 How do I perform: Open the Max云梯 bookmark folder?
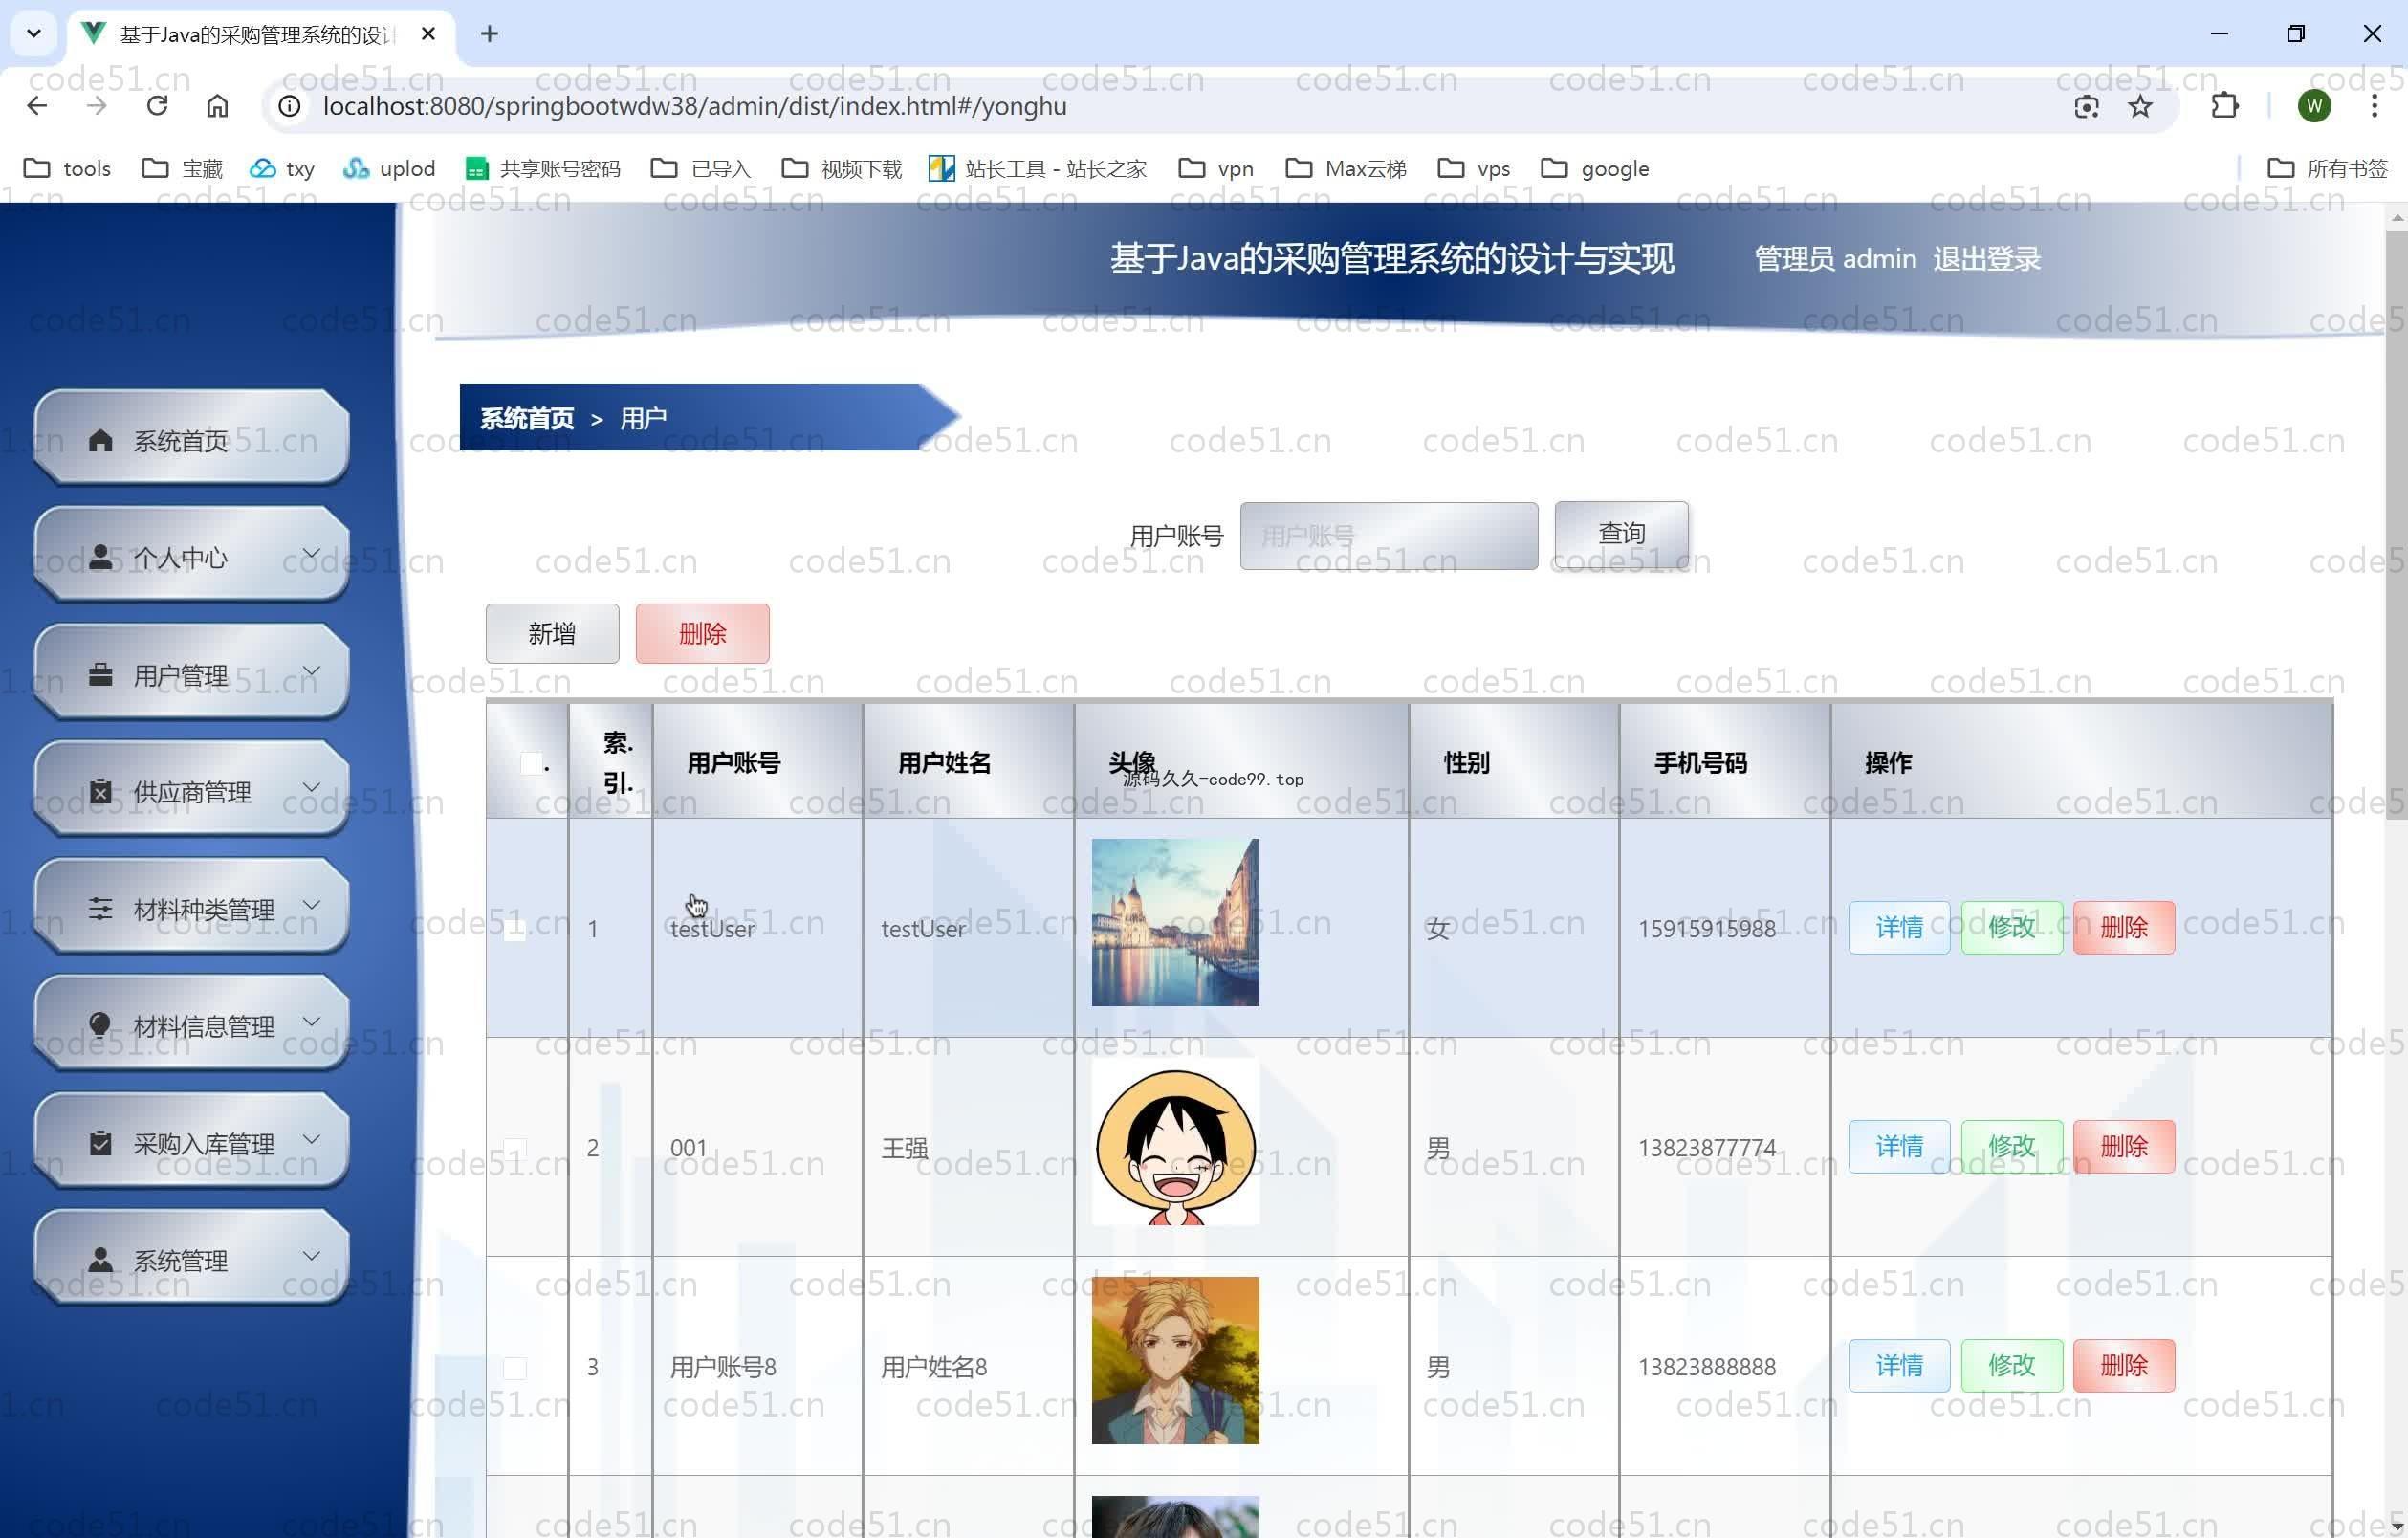[1346, 168]
